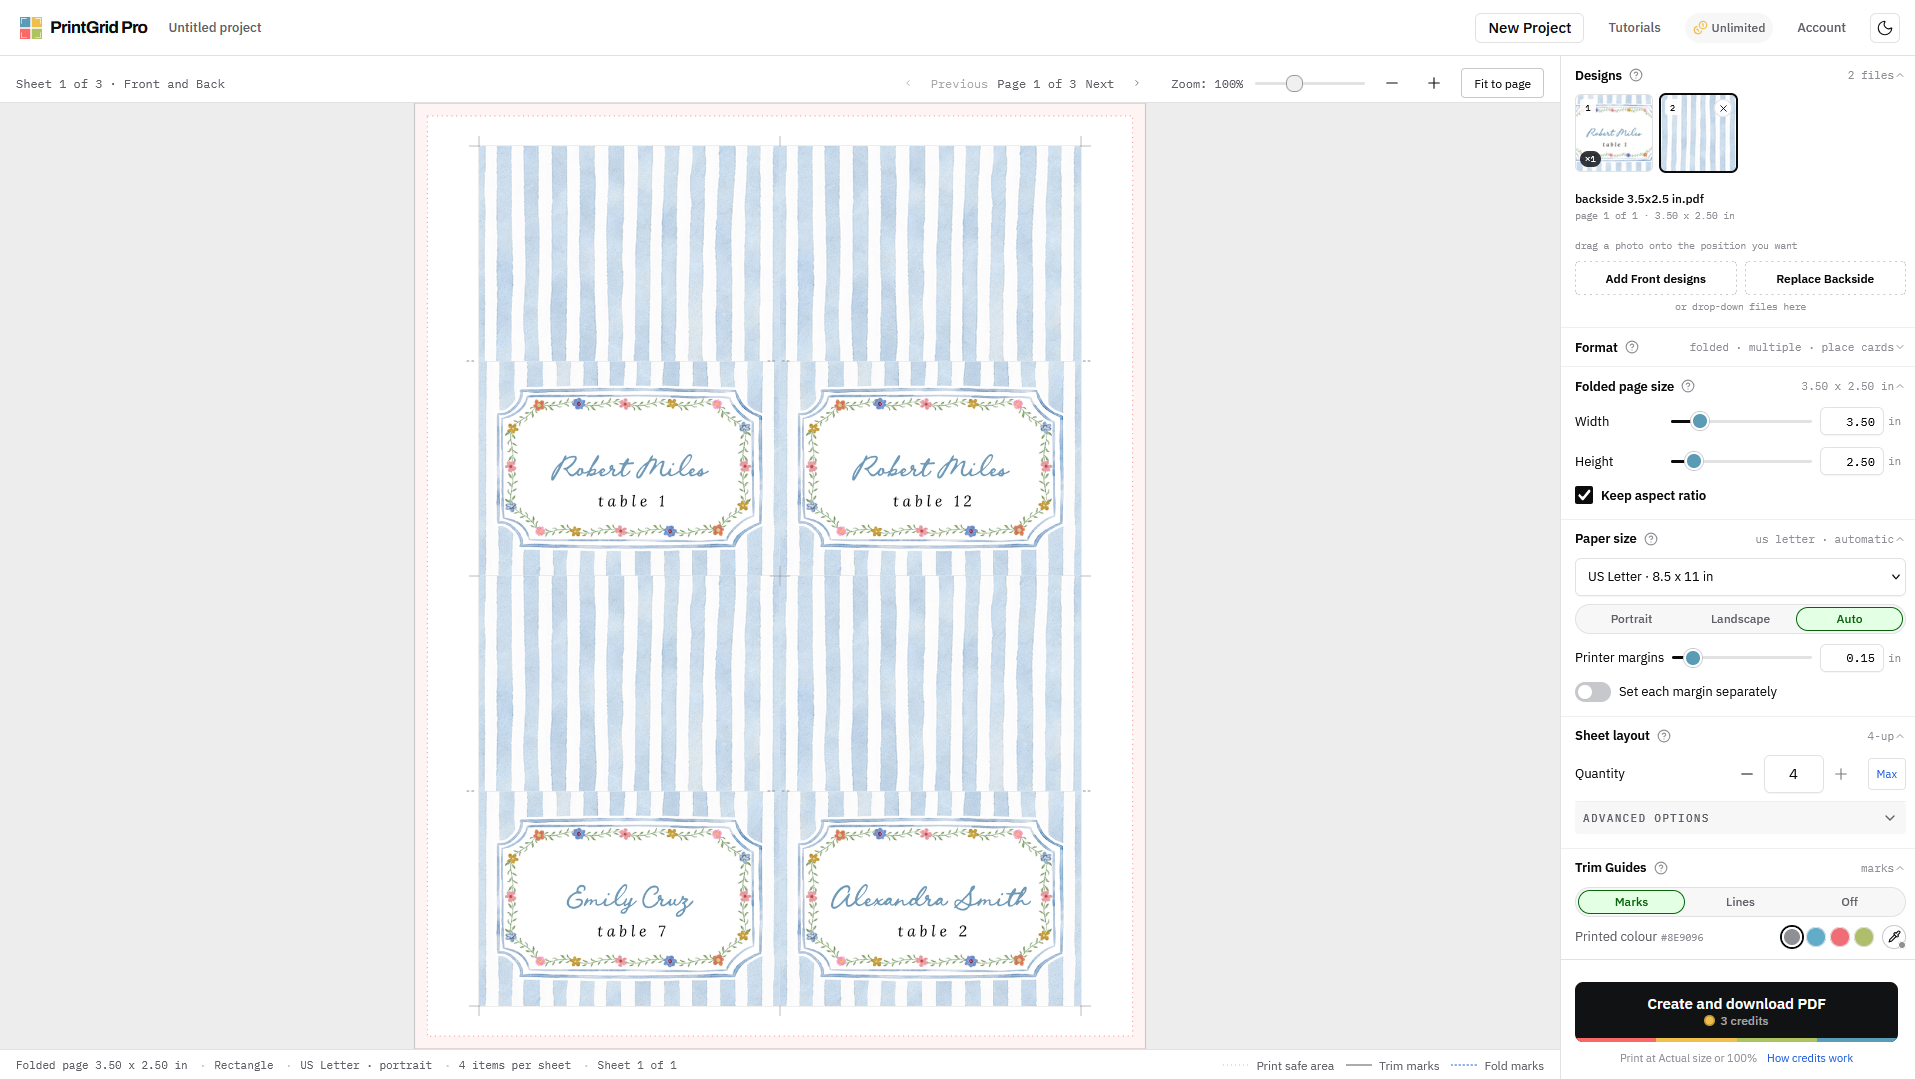This screenshot has height=1079, width=1915.
Task: Open US Letter paper size dropdown
Action: 1740,577
